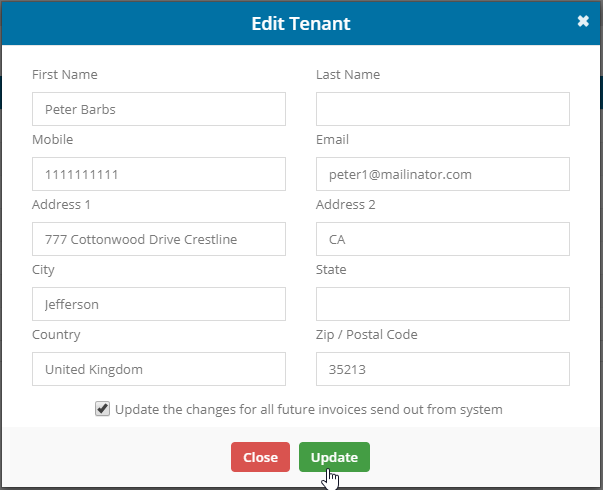Viewport: 603px width, 490px height.
Task: Select the Email field with peter1@mailinator.com
Action: 442,174
